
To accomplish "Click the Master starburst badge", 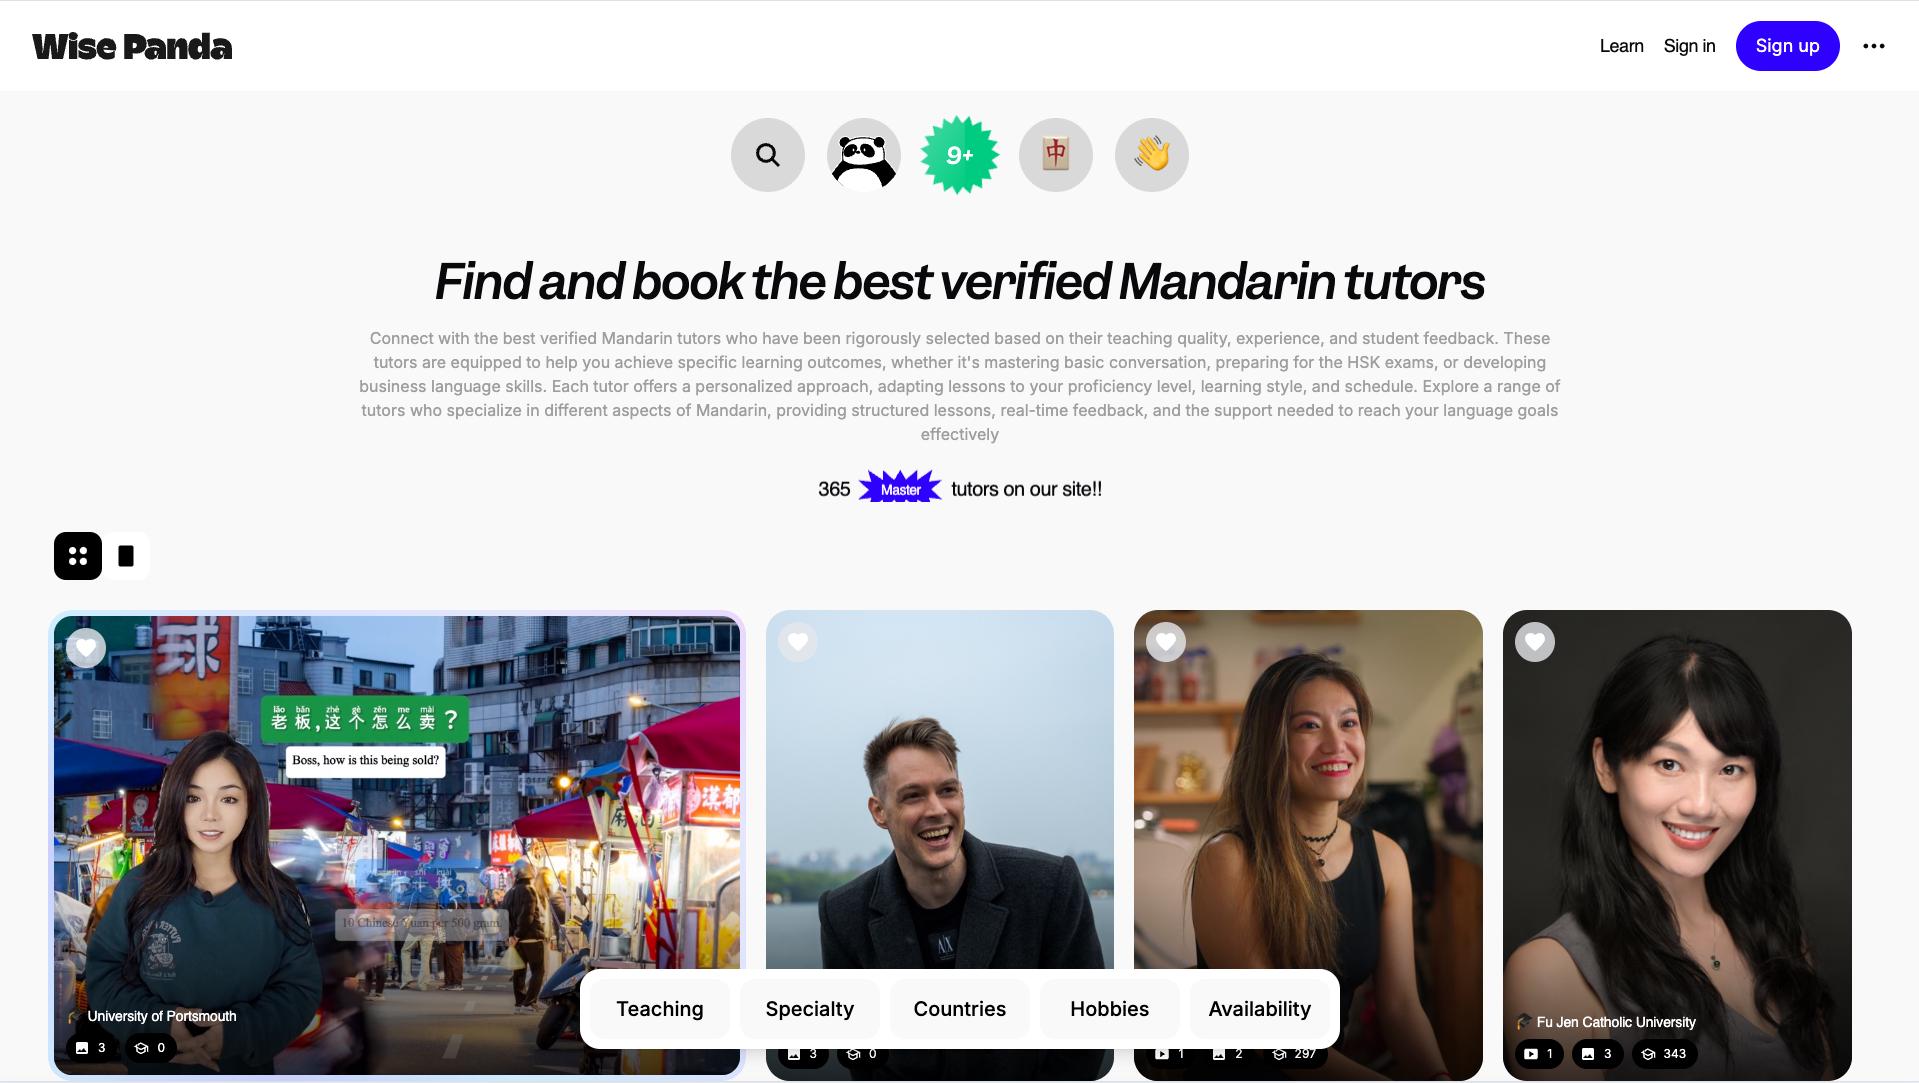I will [900, 489].
